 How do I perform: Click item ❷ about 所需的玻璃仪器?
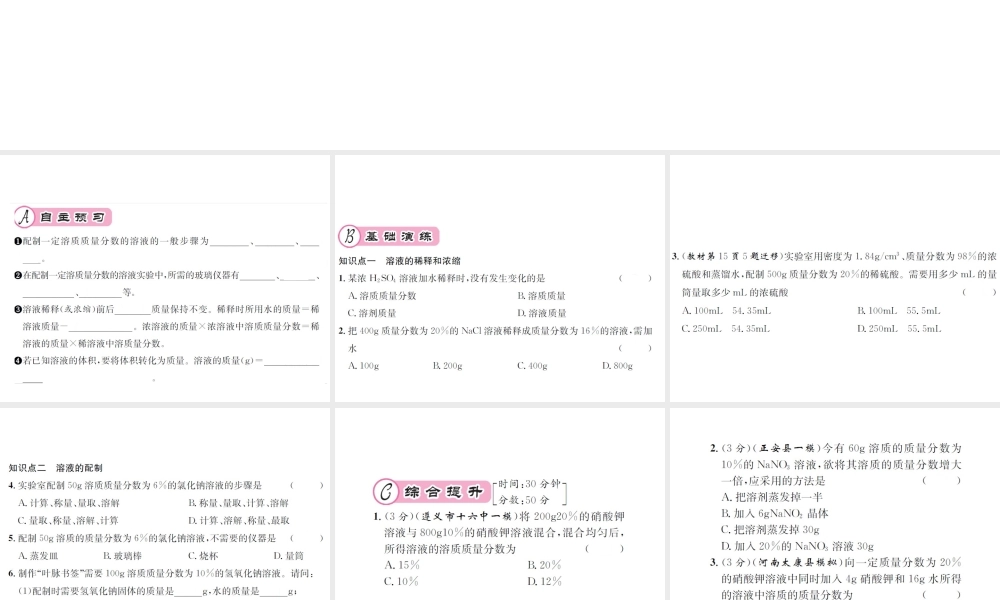coord(166,284)
